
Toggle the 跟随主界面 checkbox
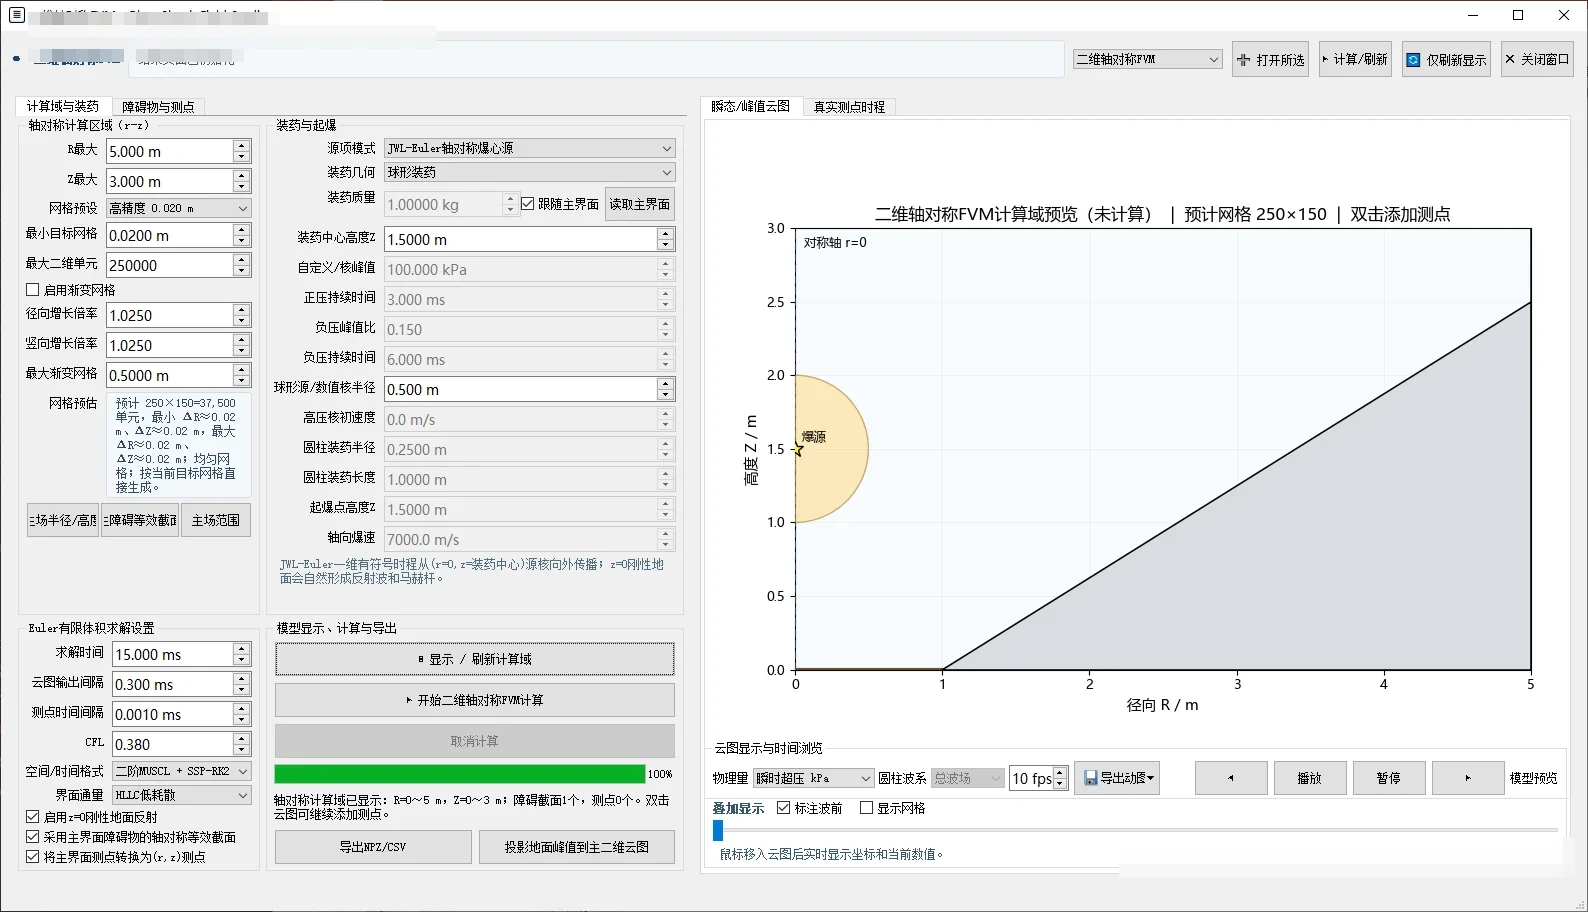click(x=528, y=204)
